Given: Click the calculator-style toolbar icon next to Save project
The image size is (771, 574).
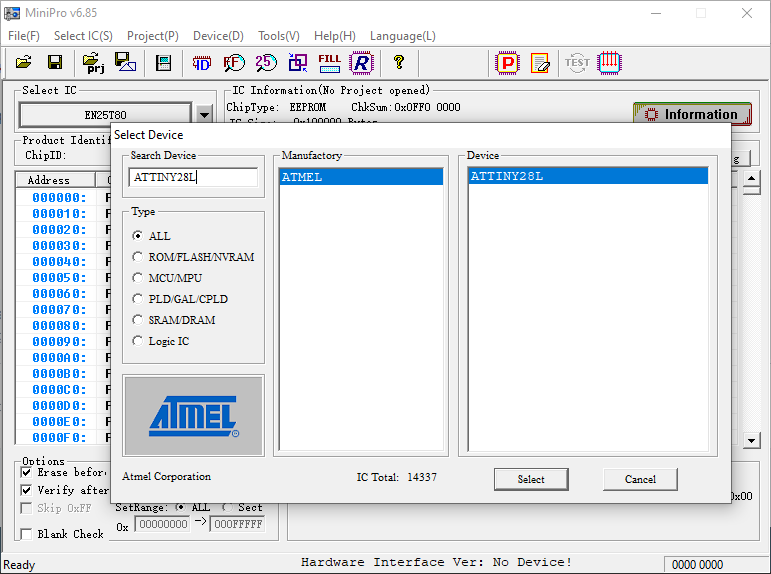Looking at the screenshot, I should [x=163, y=63].
